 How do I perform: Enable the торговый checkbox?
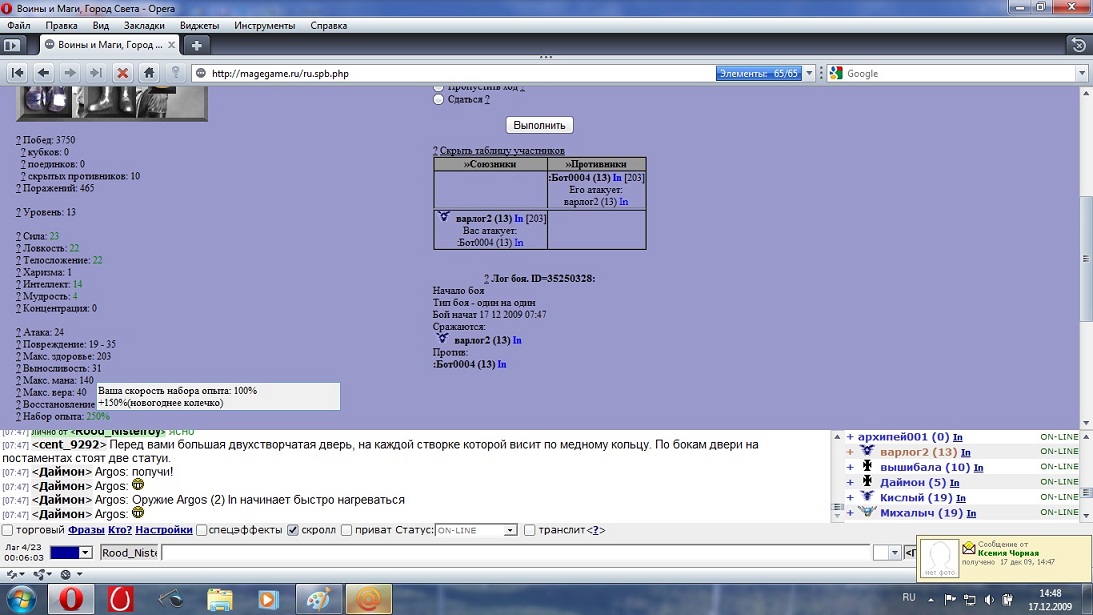[8, 530]
